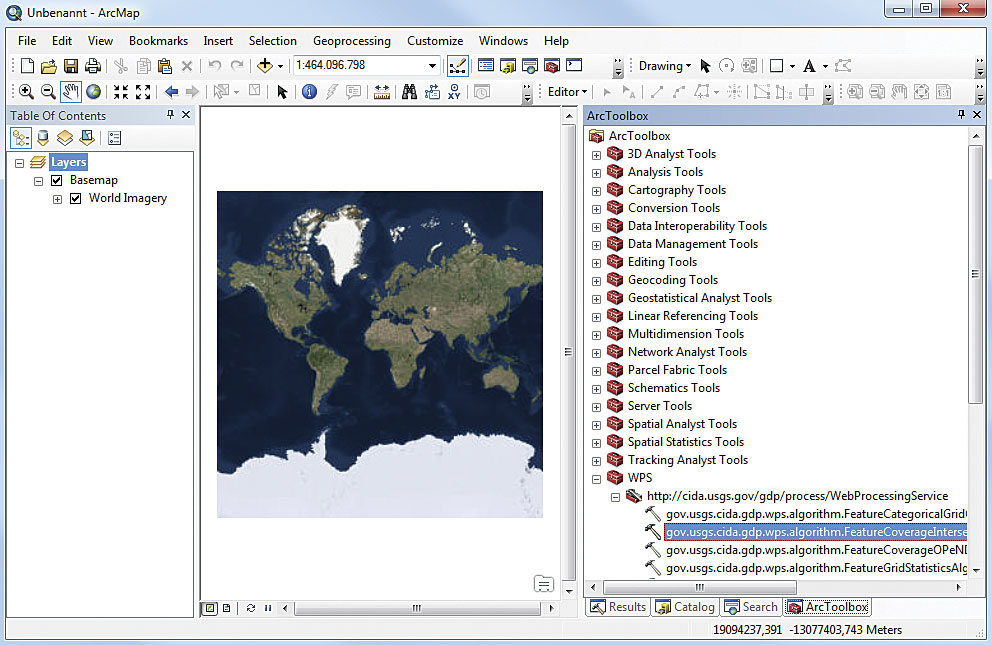Click the Save document icon
This screenshot has height=645, width=992.
coord(71,66)
